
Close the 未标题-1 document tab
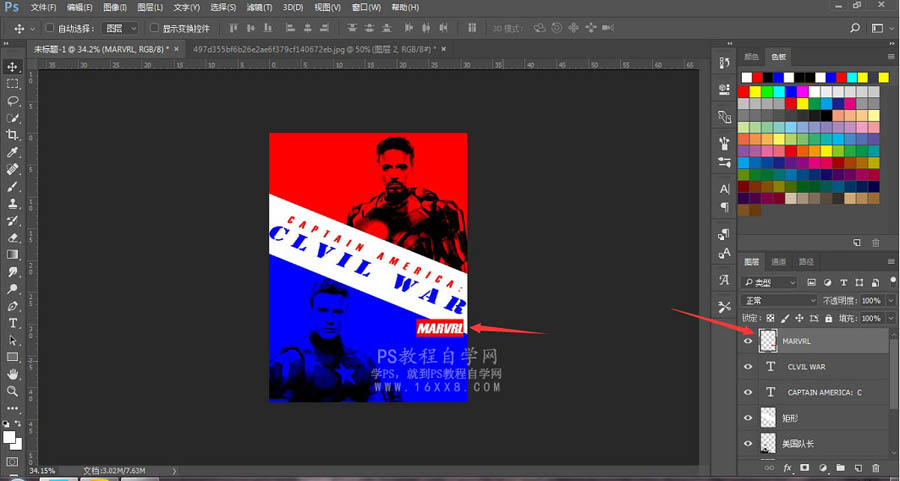[x=176, y=49]
